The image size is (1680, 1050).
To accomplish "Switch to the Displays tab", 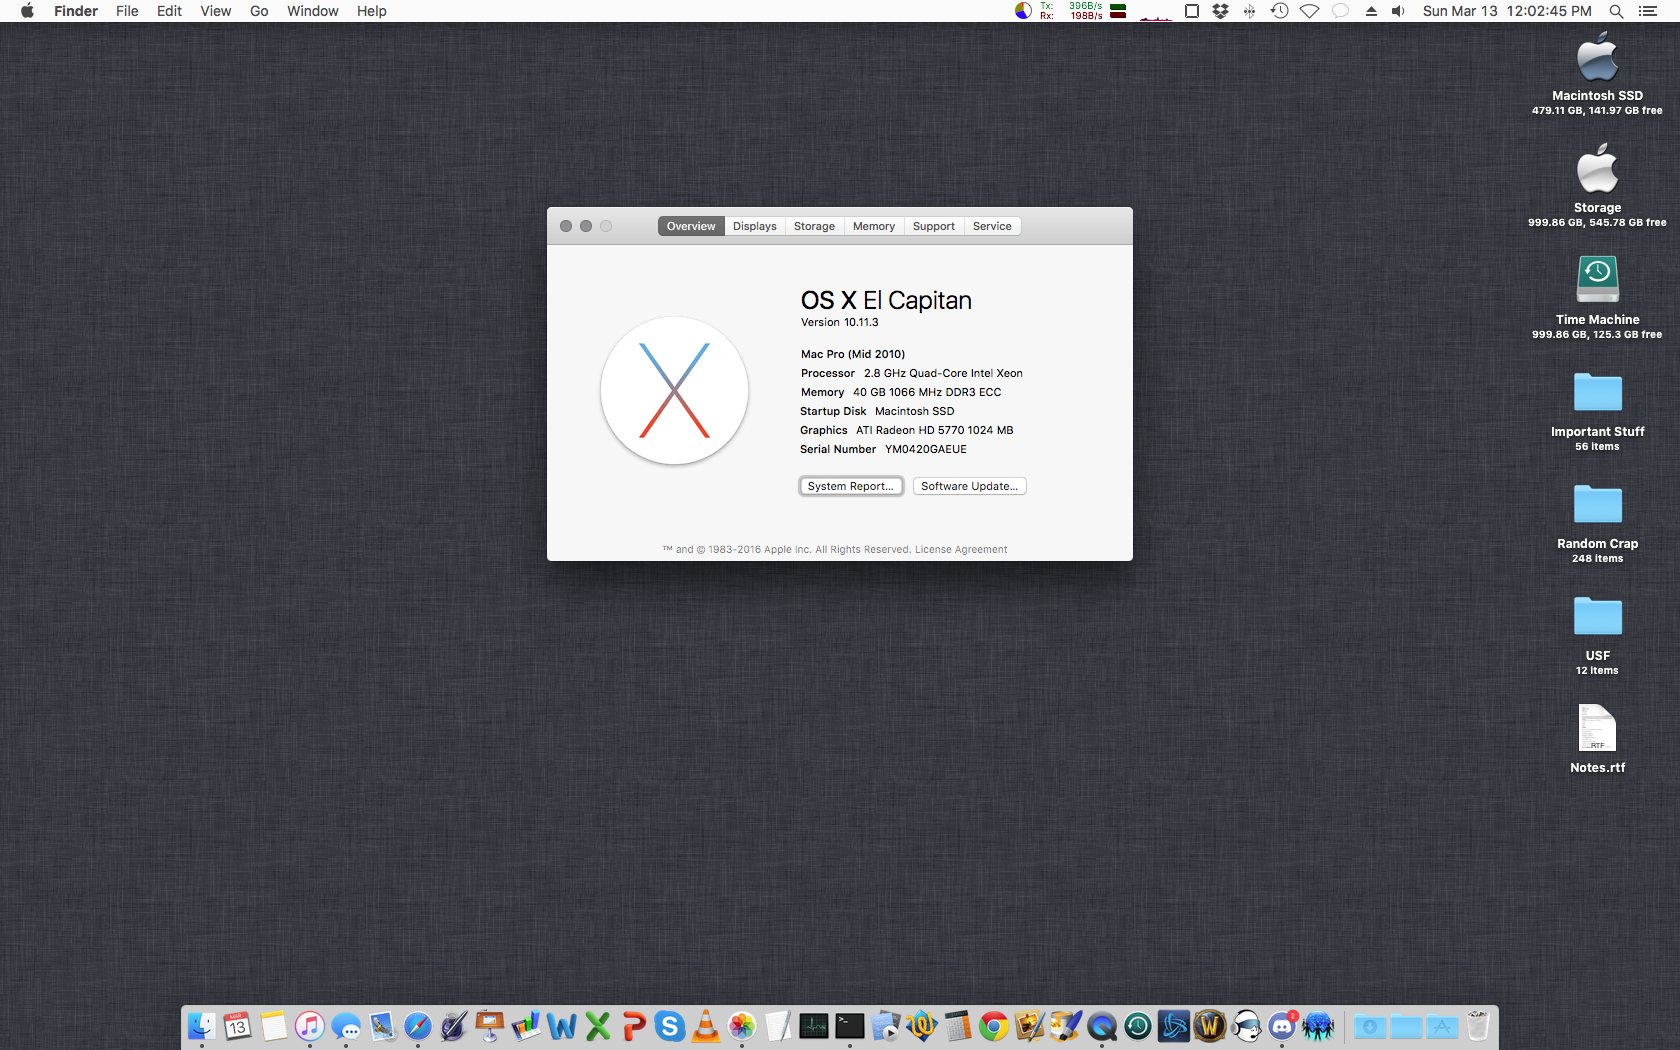I will [755, 226].
